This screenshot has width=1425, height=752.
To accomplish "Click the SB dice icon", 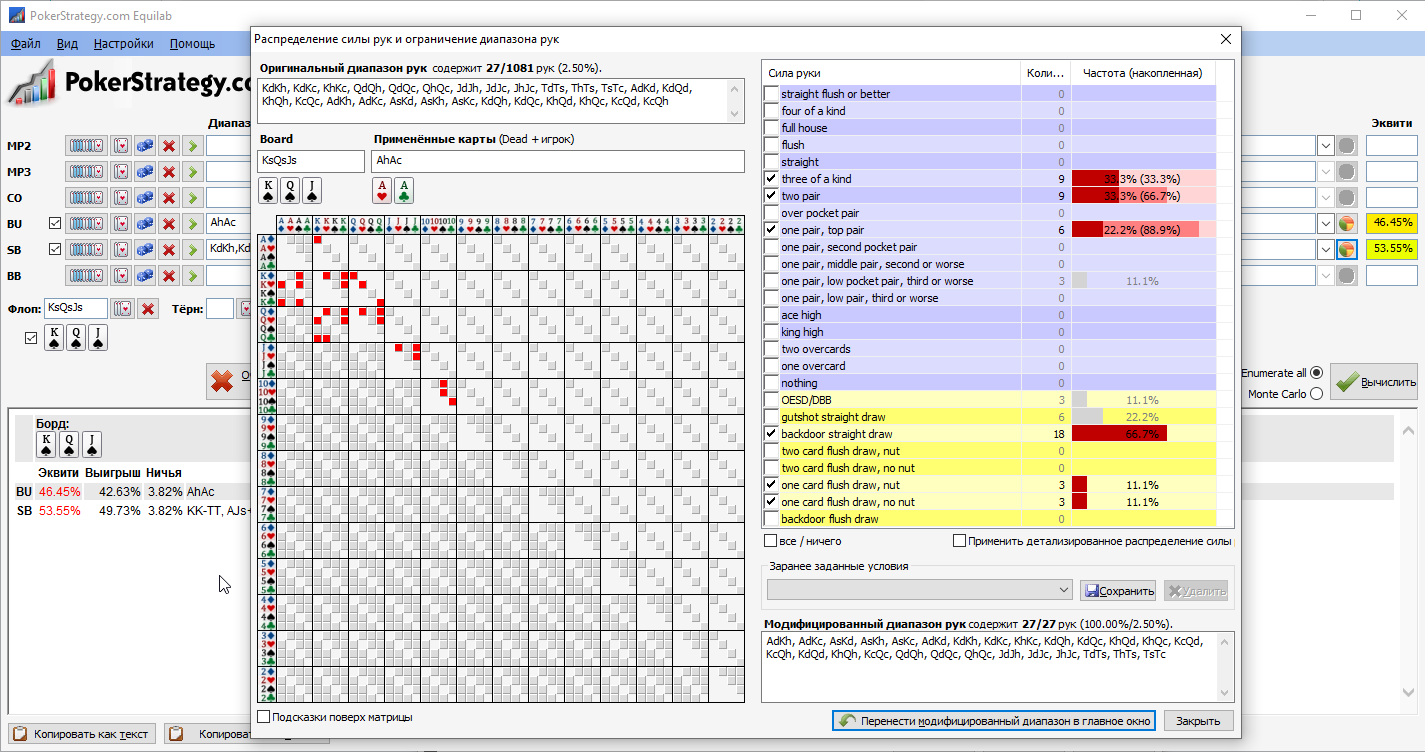I will pos(145,249).
